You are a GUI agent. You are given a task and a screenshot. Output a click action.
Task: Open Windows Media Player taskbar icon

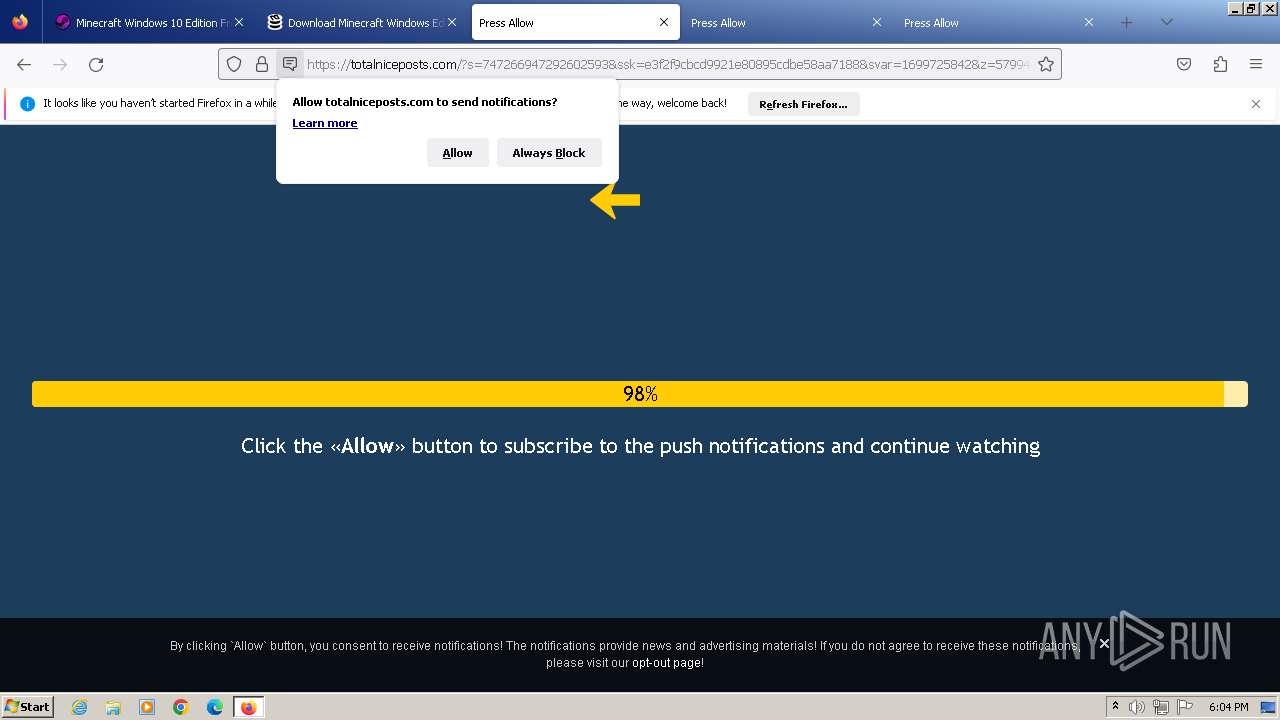point(147,707)
